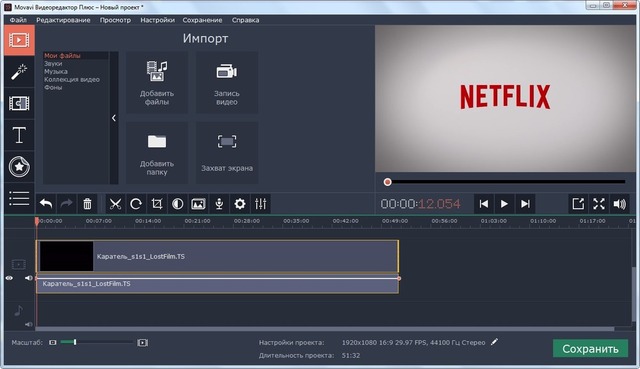Screen dimensions: 640x369
Task: Open the Transitions tab
Action: (19, 103)
